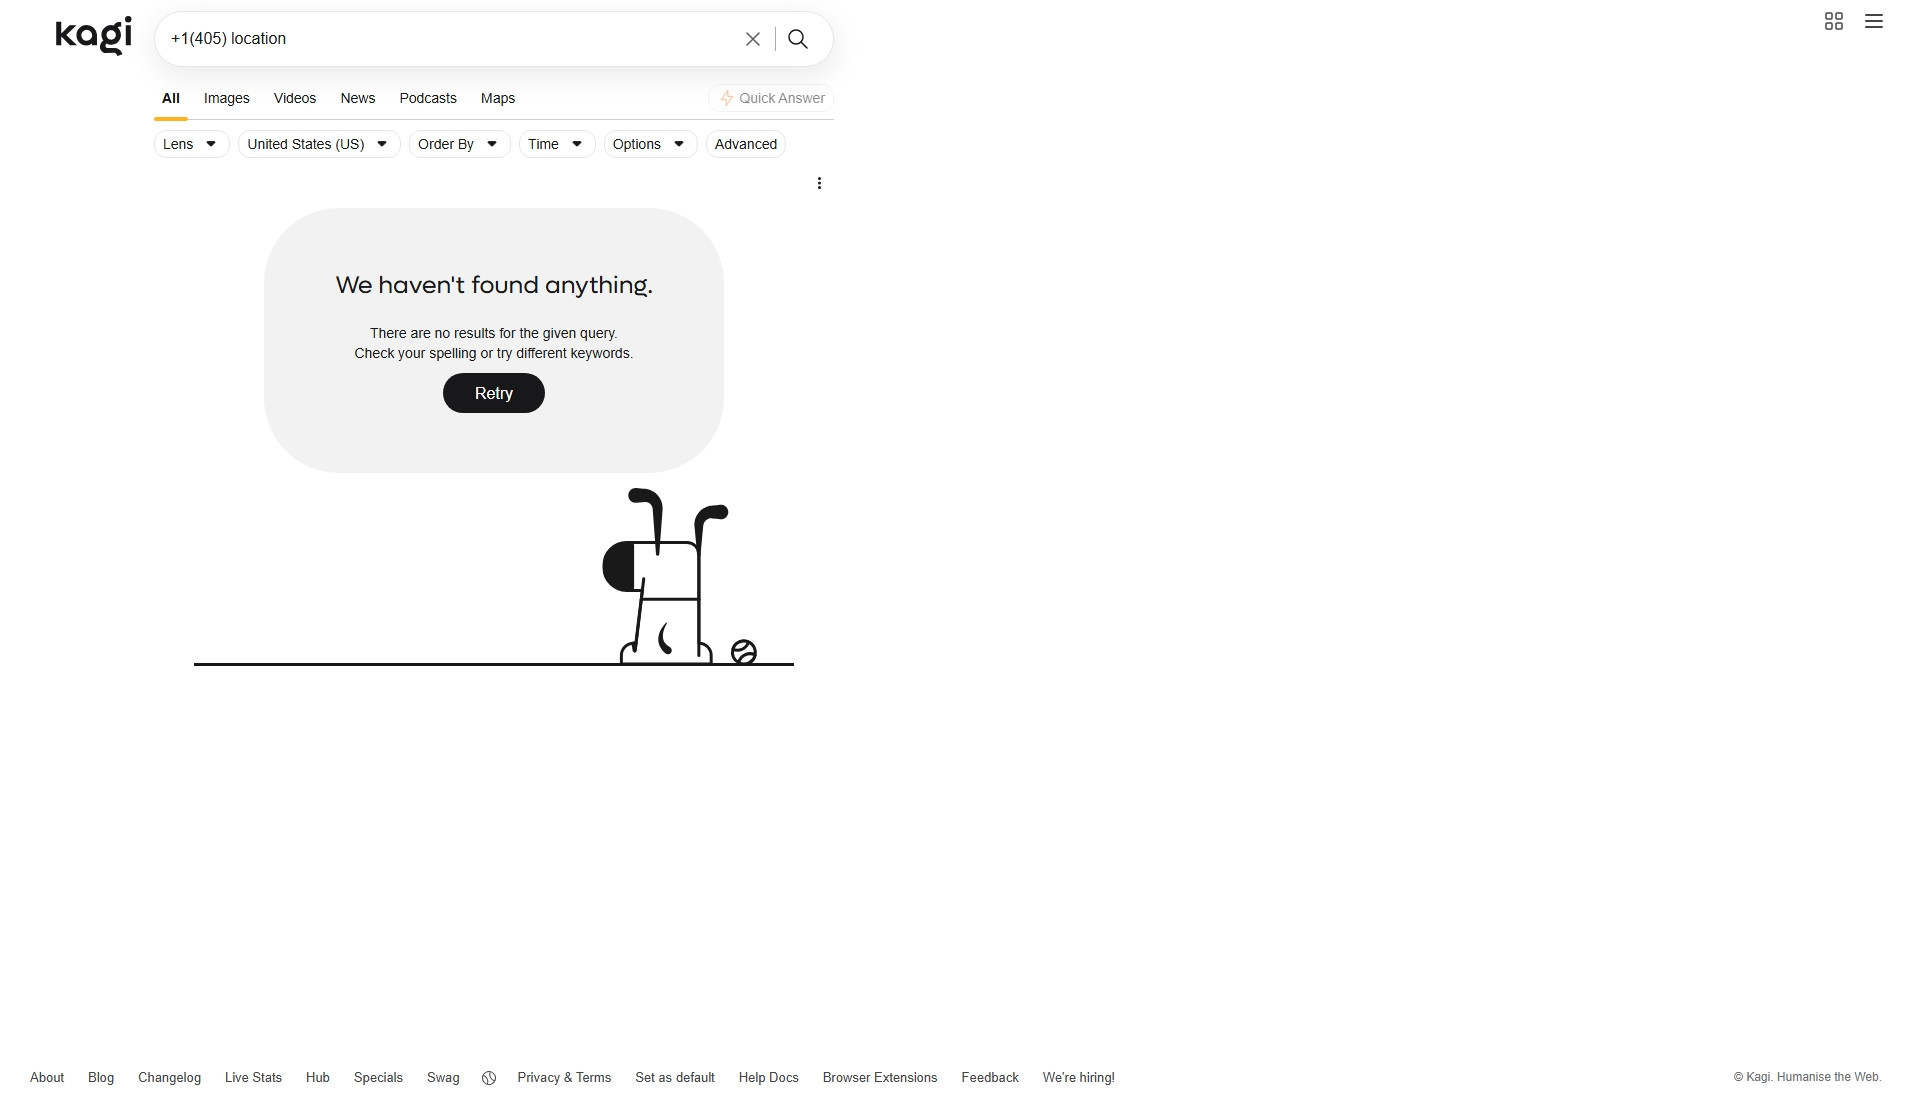The image size is (1906, 1110).
Task: Open the apps grid icon
Action: (x=1834, y=21)
